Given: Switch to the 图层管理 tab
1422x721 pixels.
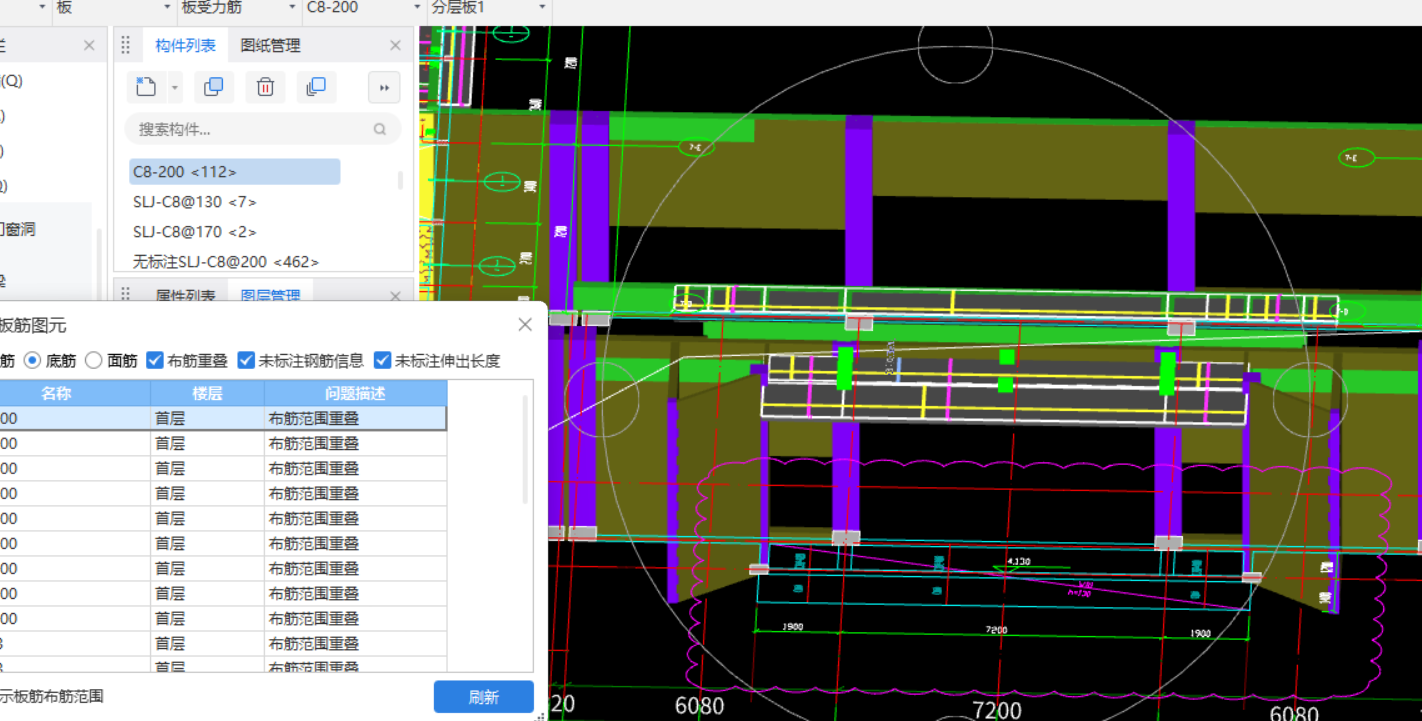Looking at the screenshot, I should 271,296.
